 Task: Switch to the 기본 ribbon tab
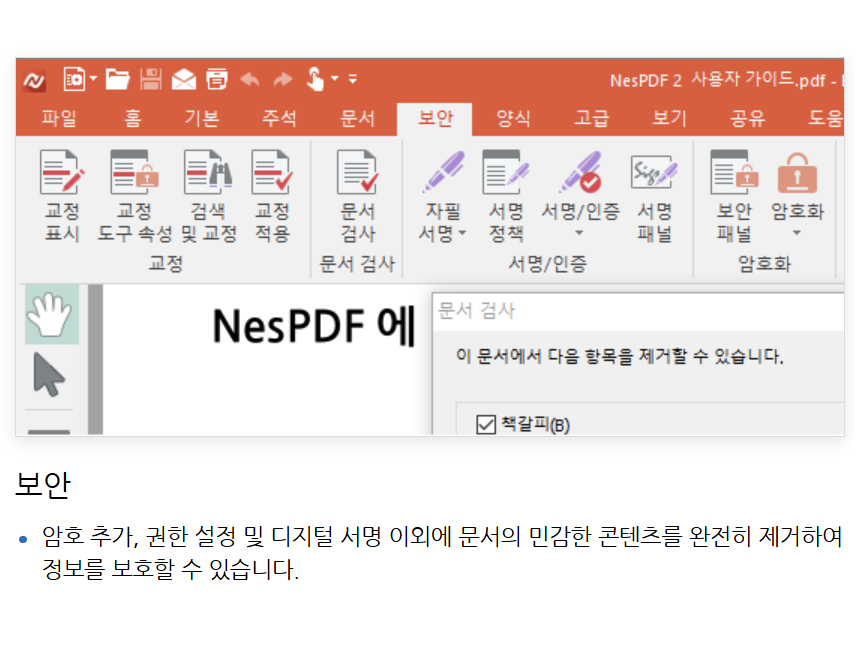[x=202, y=118]
